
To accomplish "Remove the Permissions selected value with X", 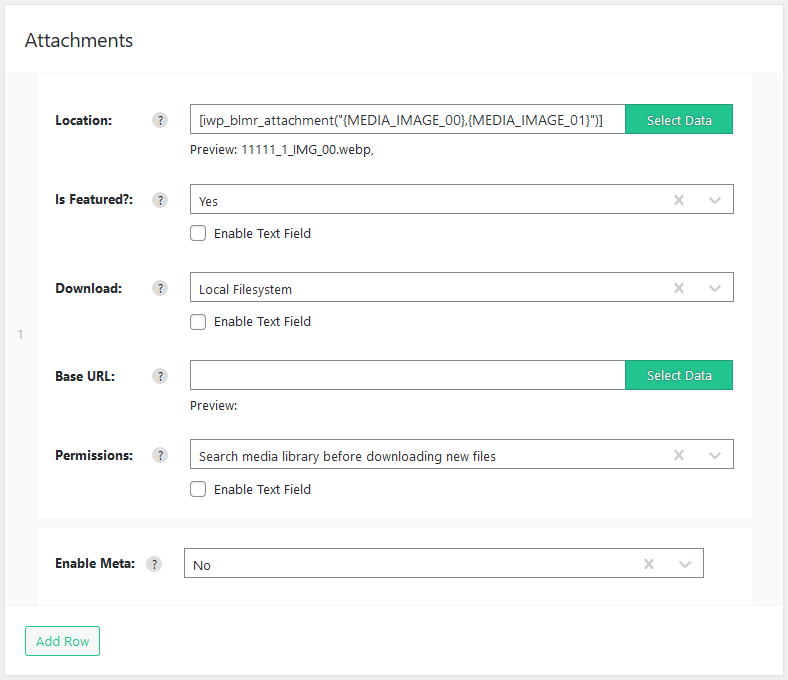I will (x=679, y=455).
